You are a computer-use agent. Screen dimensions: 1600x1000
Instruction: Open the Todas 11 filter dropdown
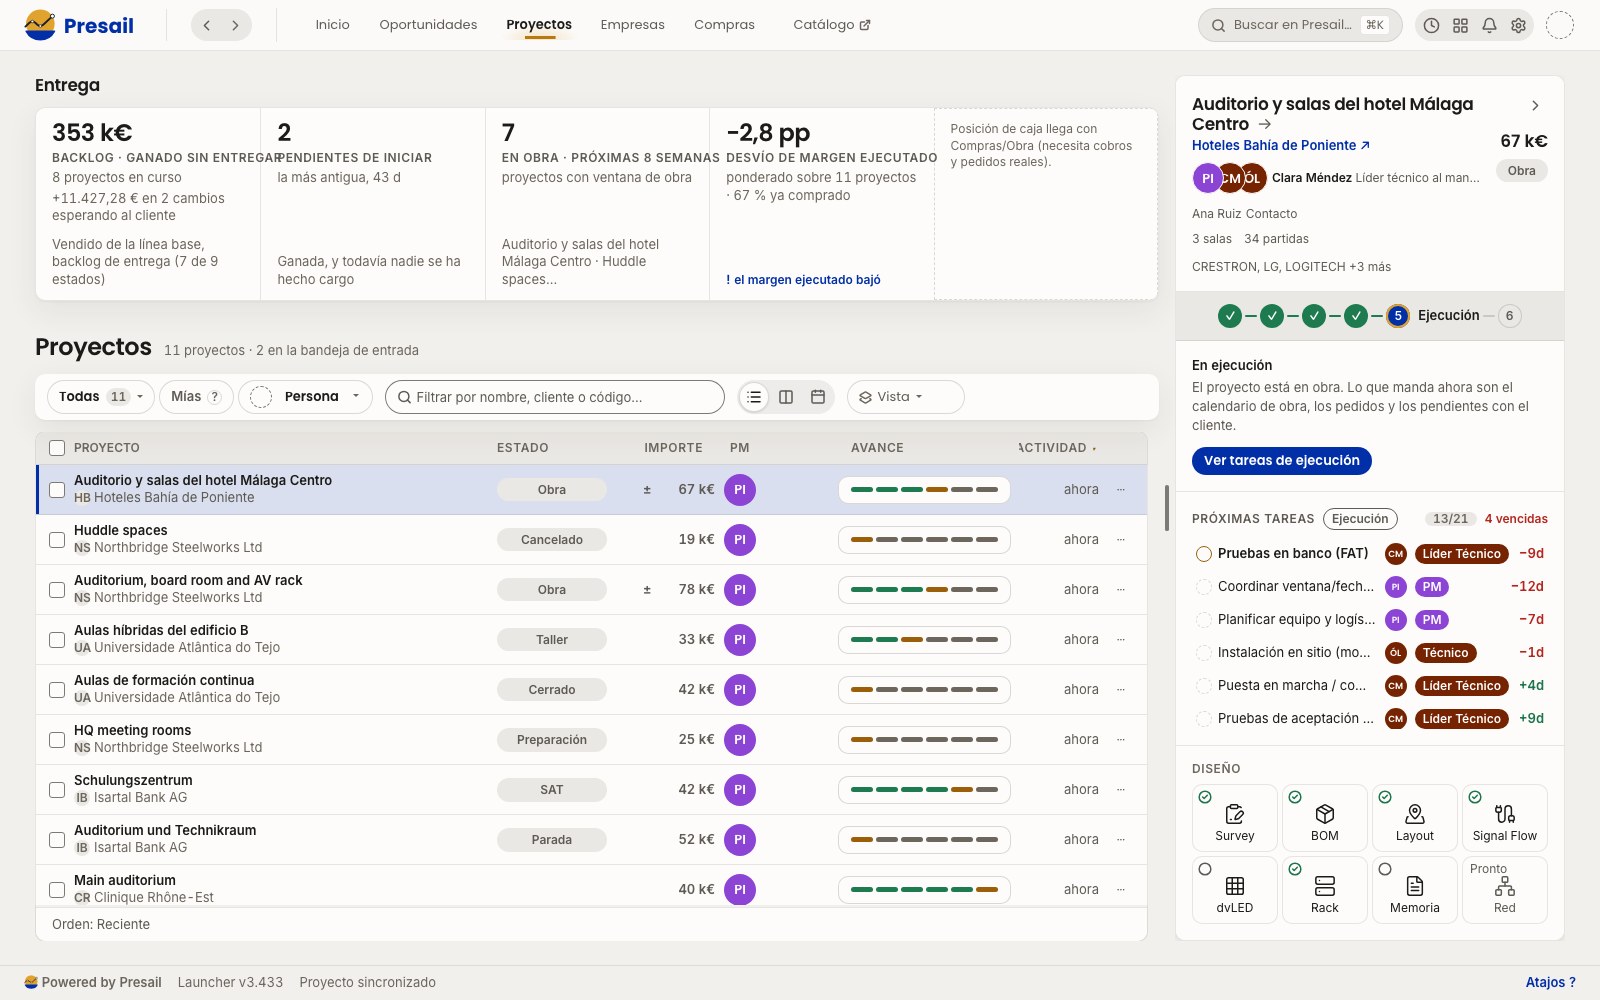click(x=100, y=397)
